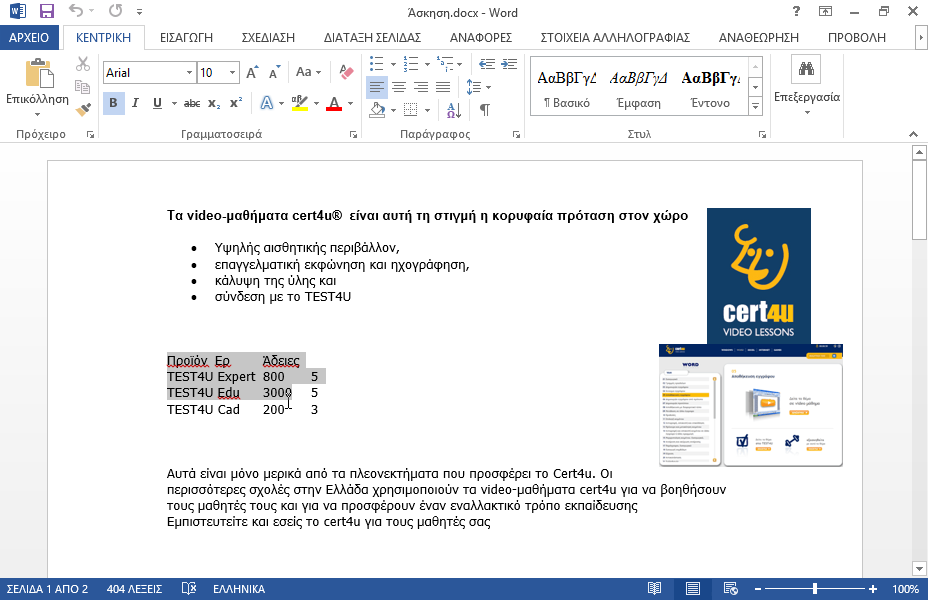This screenshot has width=928, height=600.
Task: Decrease paragraph indent
Action: pos(486,64)
